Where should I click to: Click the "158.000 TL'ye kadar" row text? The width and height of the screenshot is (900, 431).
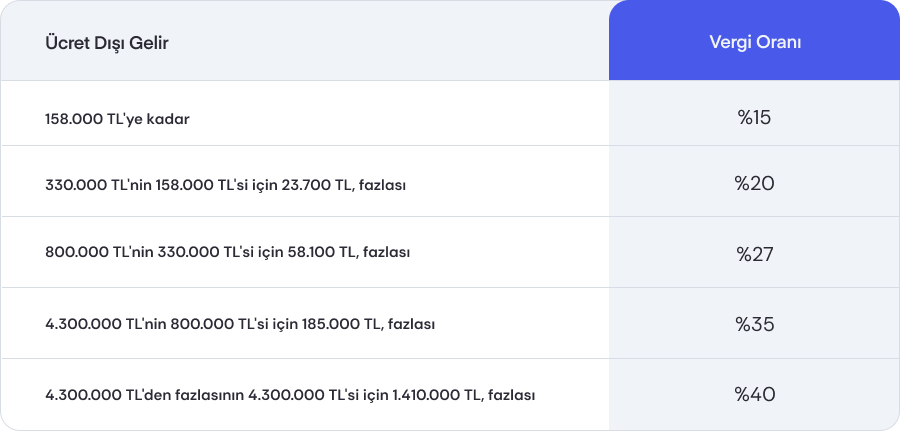pos(117,119)
